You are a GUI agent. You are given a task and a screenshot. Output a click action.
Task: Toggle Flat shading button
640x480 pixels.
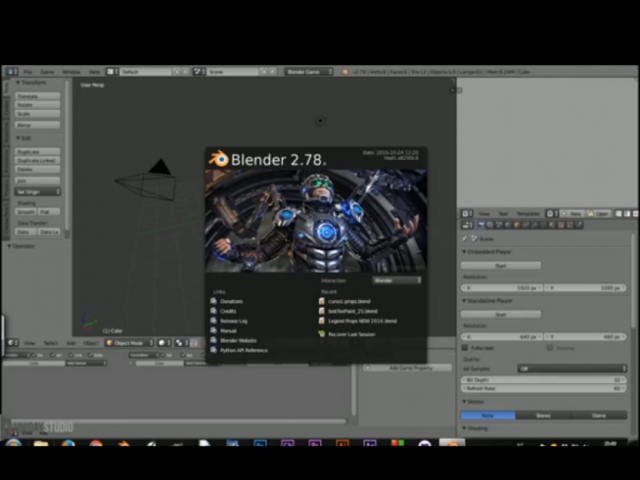pyautogui.click(x=49, y=212)
